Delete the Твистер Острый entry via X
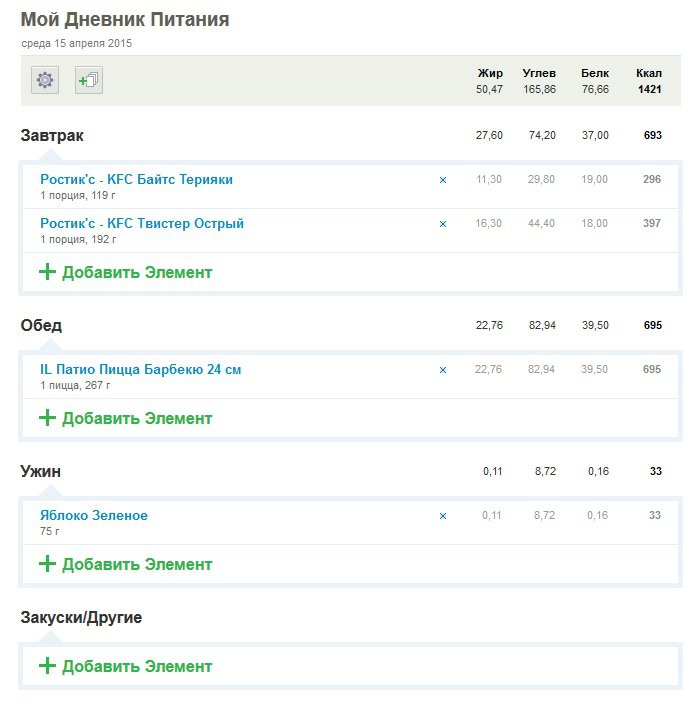This screenshot has height=726, width=699. (x=443, y=224)
